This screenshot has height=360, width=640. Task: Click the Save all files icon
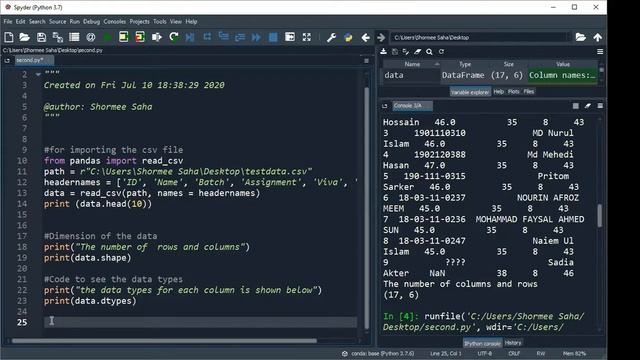58,38
